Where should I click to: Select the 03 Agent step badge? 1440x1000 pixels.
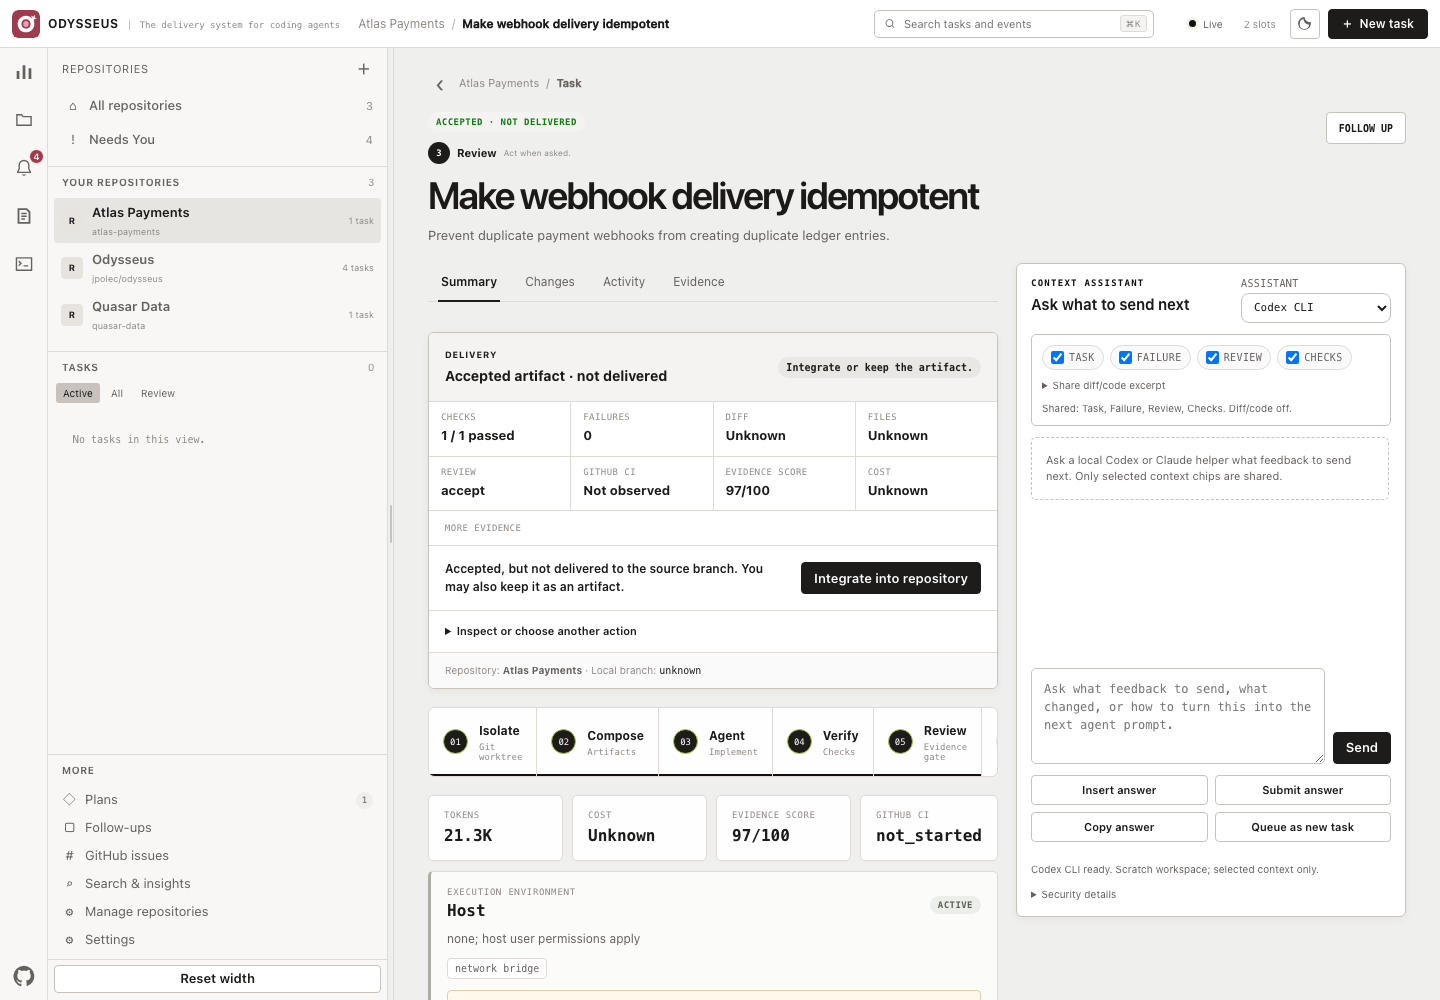point(685,742)
